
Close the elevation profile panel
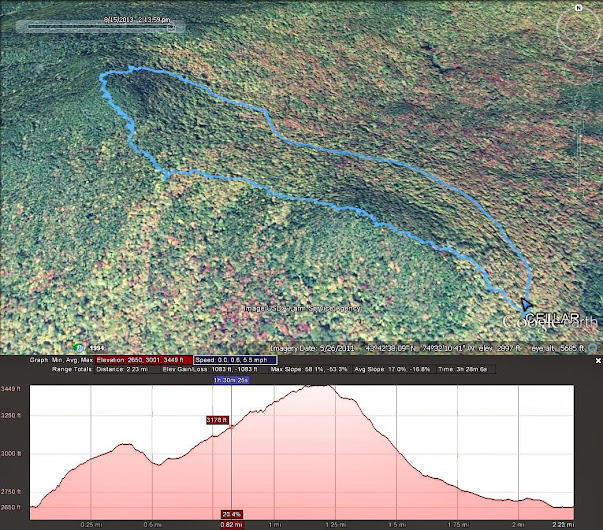(598, 360)
